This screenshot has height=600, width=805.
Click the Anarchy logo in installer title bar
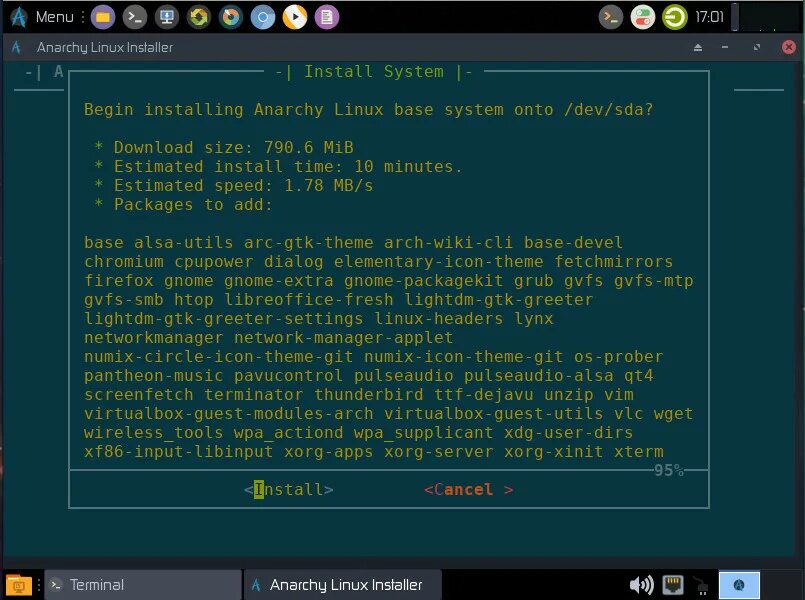coord(16,47)
